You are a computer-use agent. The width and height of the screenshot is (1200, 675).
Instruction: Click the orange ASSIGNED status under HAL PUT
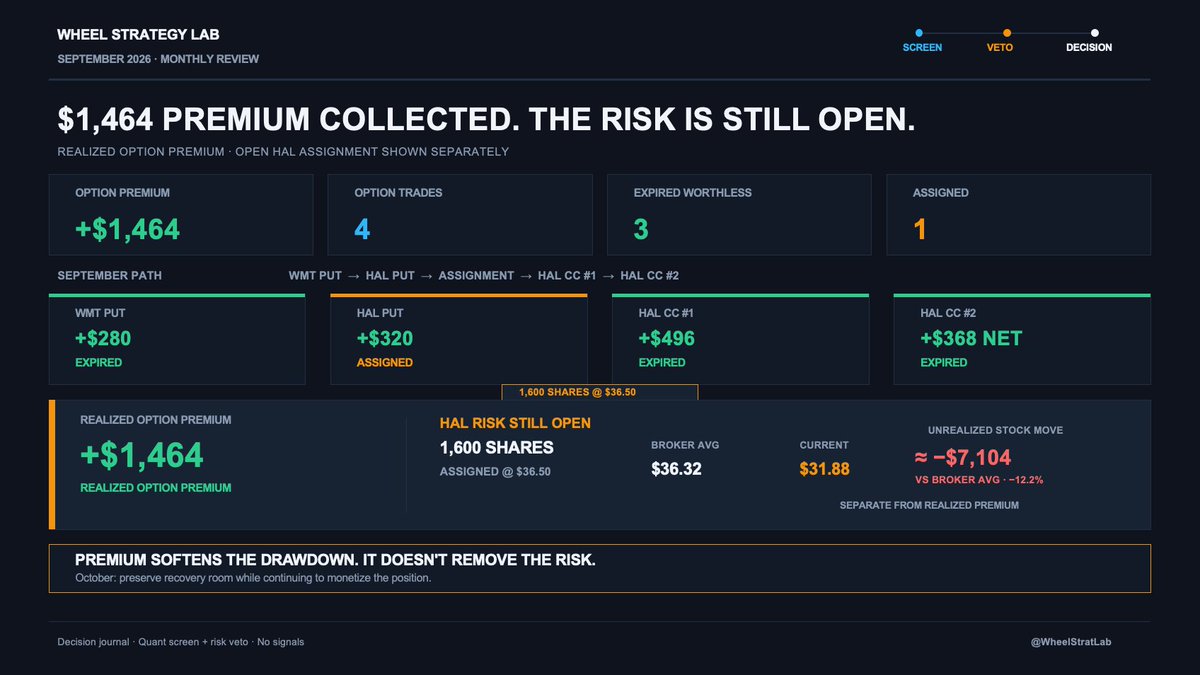coord(385,363)
